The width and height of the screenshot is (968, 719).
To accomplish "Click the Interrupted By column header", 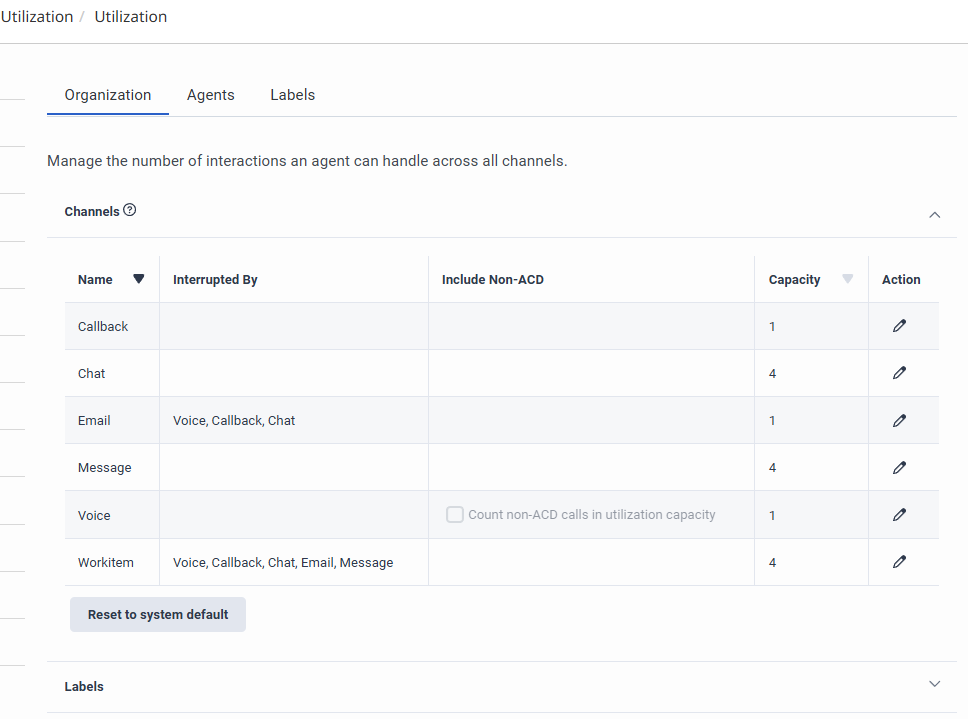I will click(215, 280).
